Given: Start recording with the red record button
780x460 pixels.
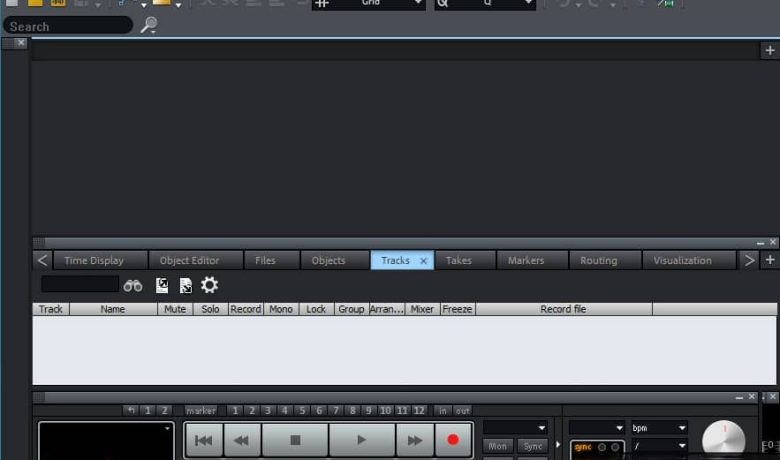Looking at the screenshot, I should coord(453,440).
